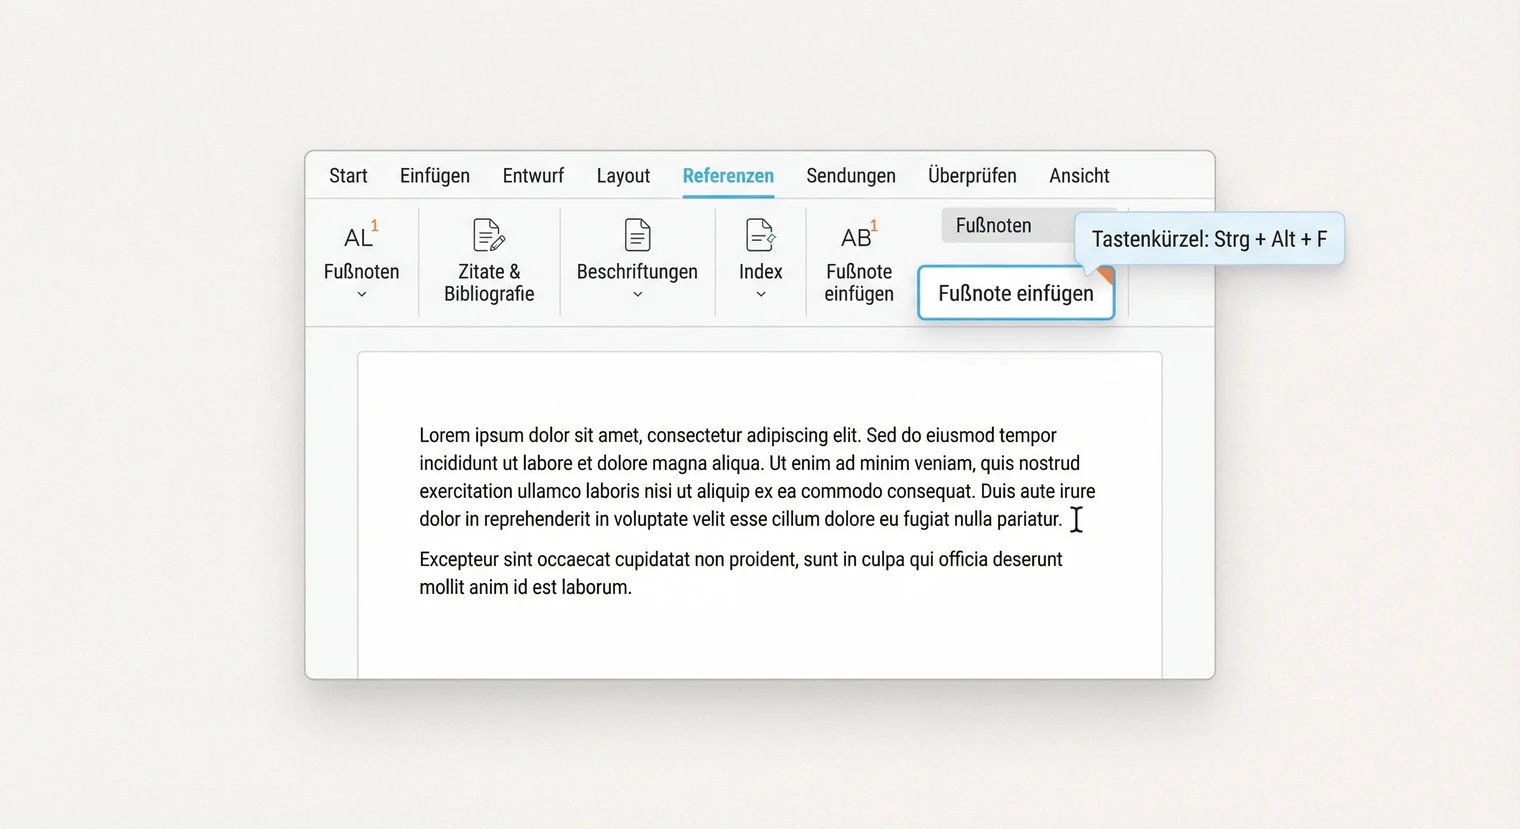Click the Beschriftungen page icon
Image resolution: width=1520 pixels, height=829 pixels.
click(x=637, y=236)
